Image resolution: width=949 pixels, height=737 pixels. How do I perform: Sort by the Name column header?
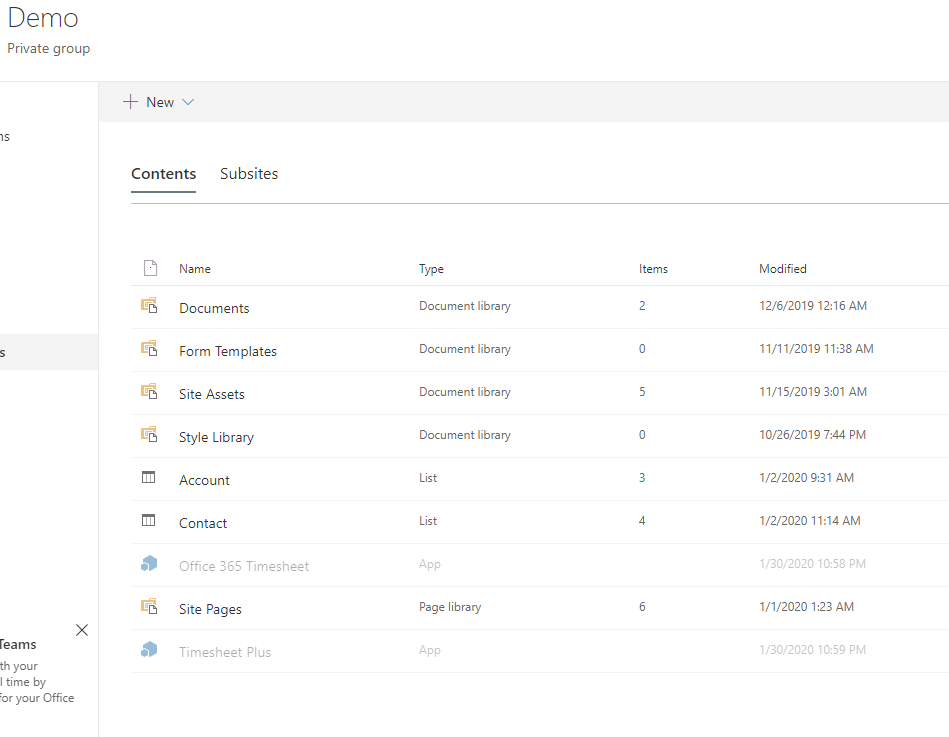point(195,269)
